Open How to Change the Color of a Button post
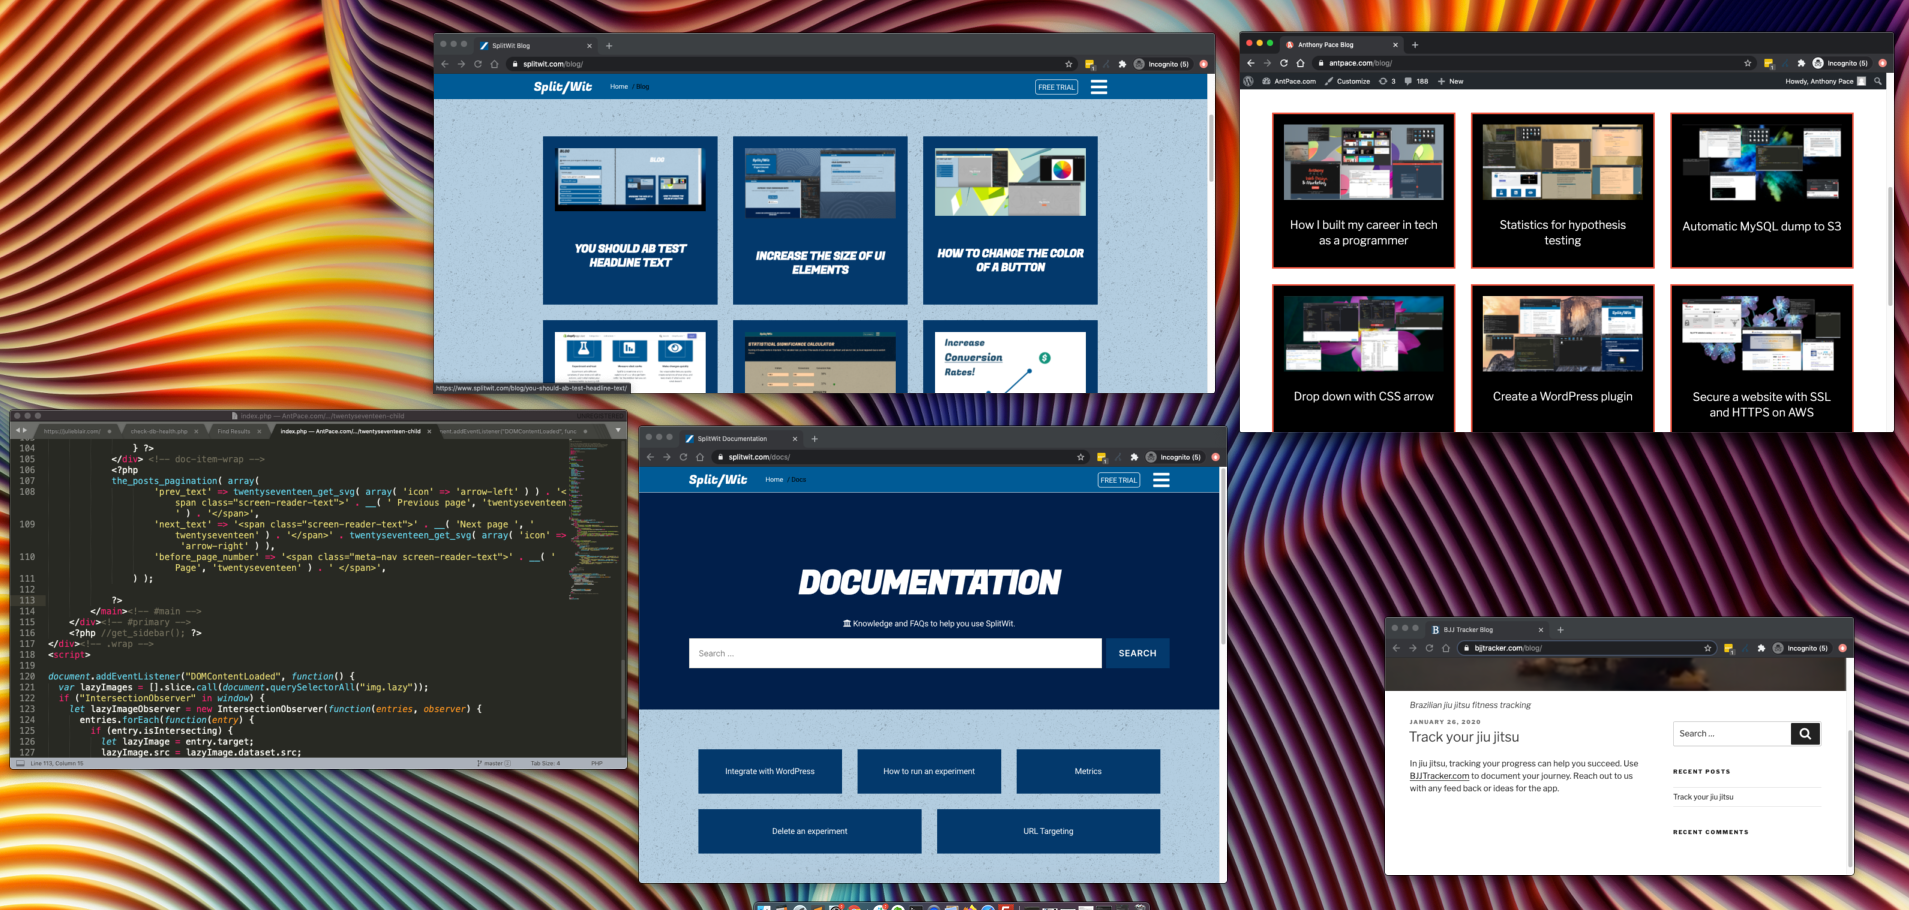The image size is (1909, 910). [1010, 220]
